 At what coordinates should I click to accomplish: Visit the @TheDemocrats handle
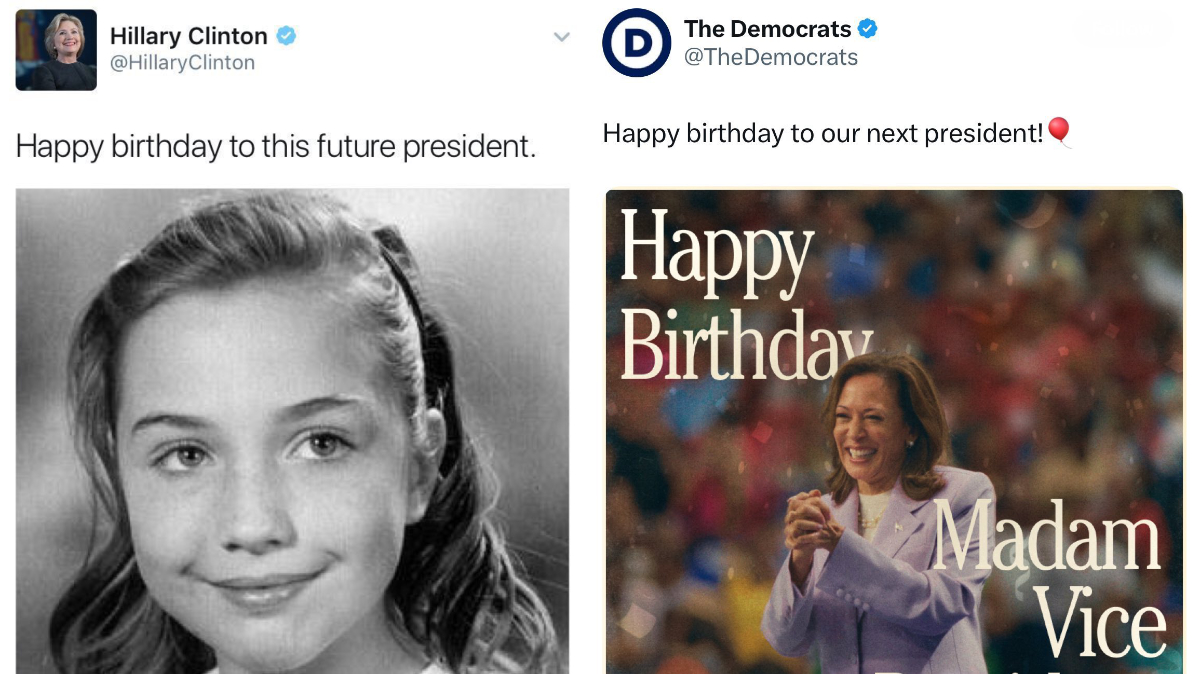coord(770,57)
